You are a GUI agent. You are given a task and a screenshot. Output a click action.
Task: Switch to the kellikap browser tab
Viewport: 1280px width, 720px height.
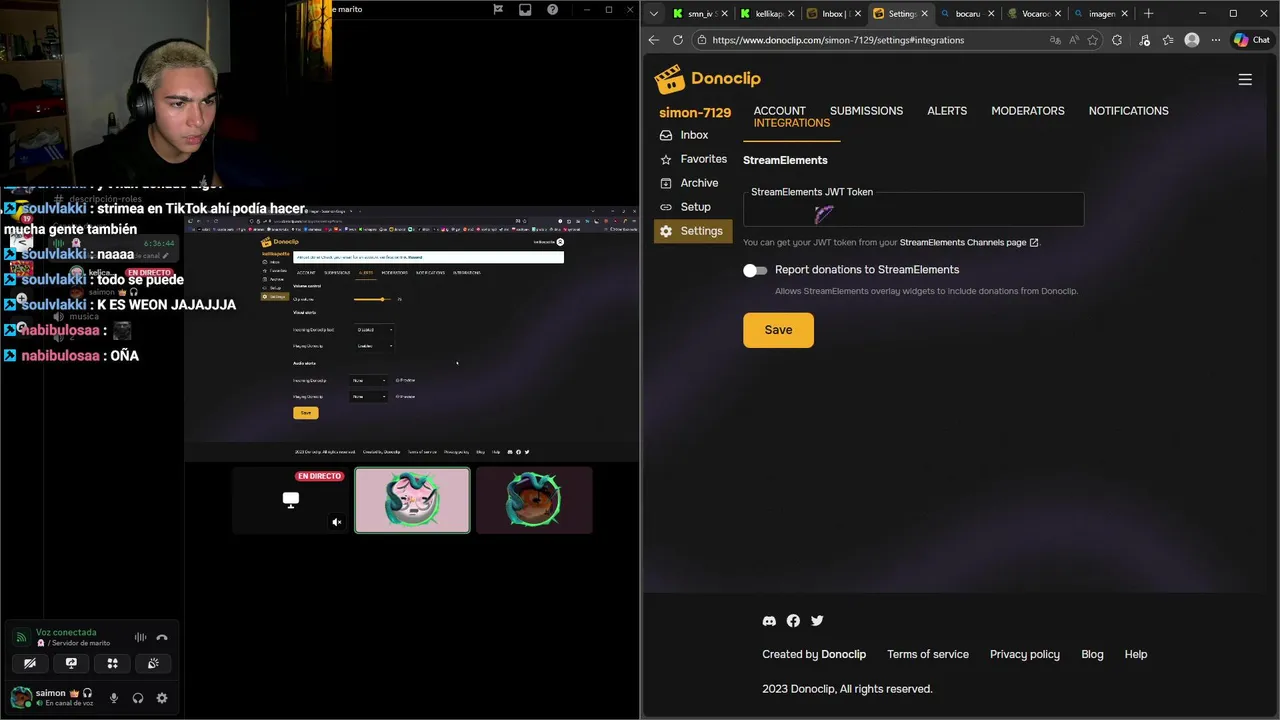click(x=767, y=14)
